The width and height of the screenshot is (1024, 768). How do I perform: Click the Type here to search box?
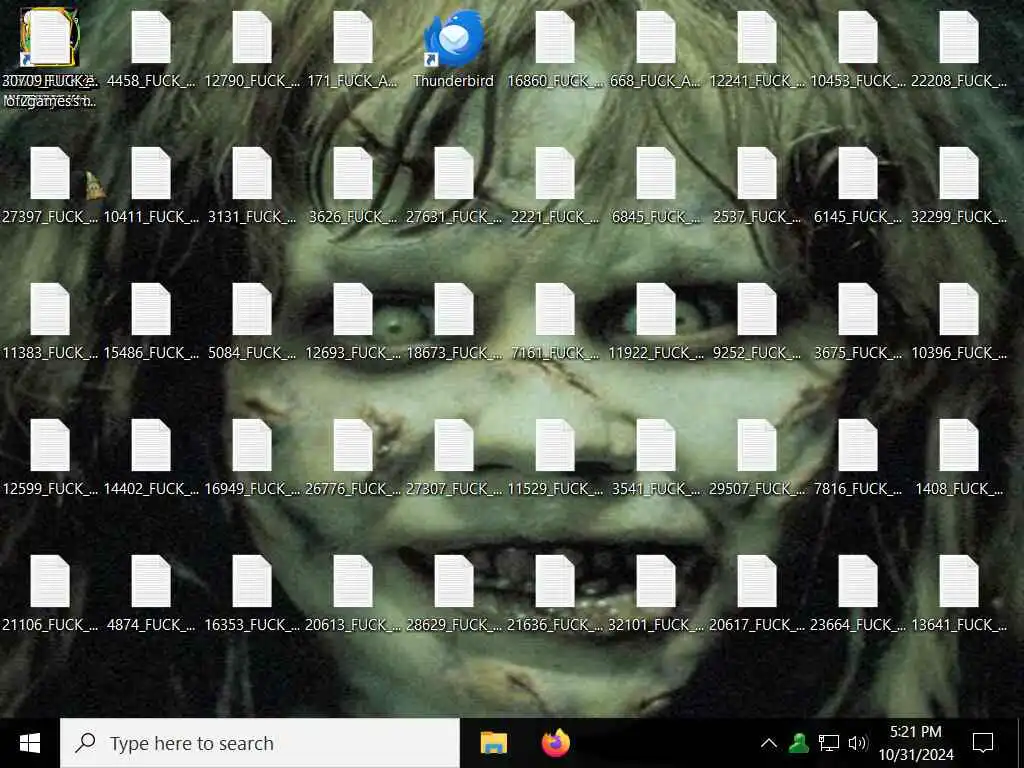point(260,743)
